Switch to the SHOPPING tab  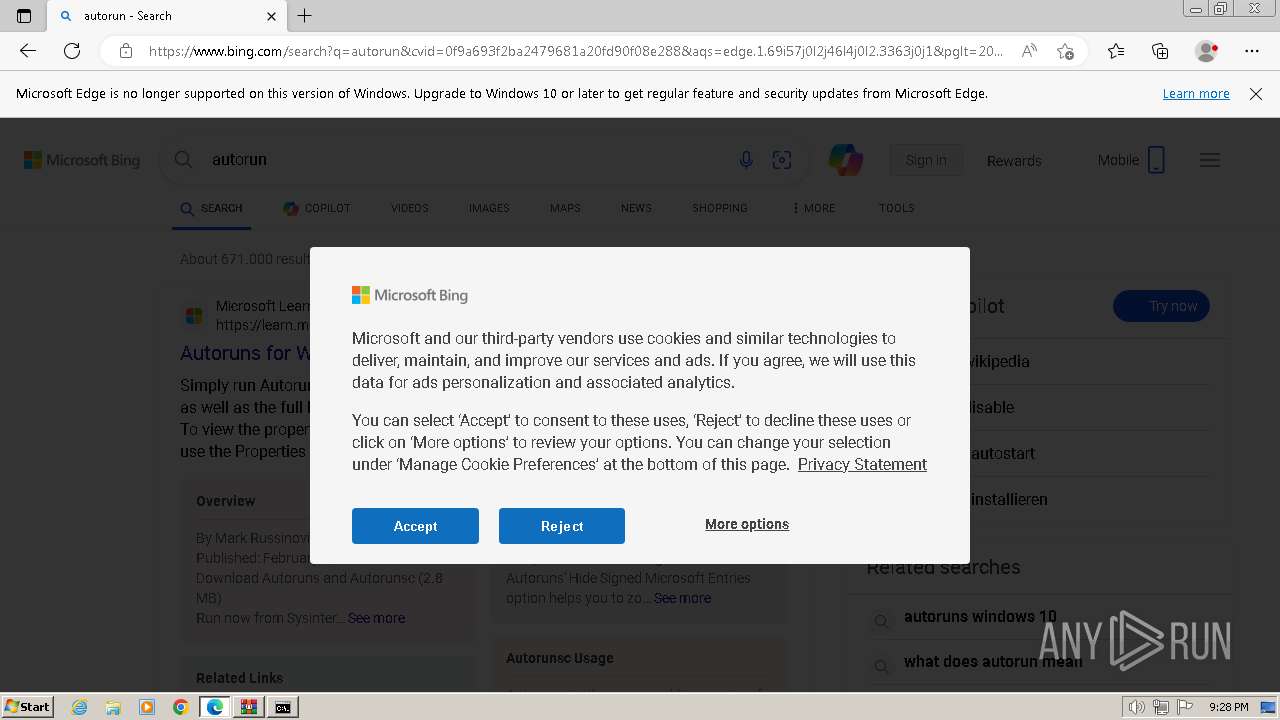(x=720, y=208)
